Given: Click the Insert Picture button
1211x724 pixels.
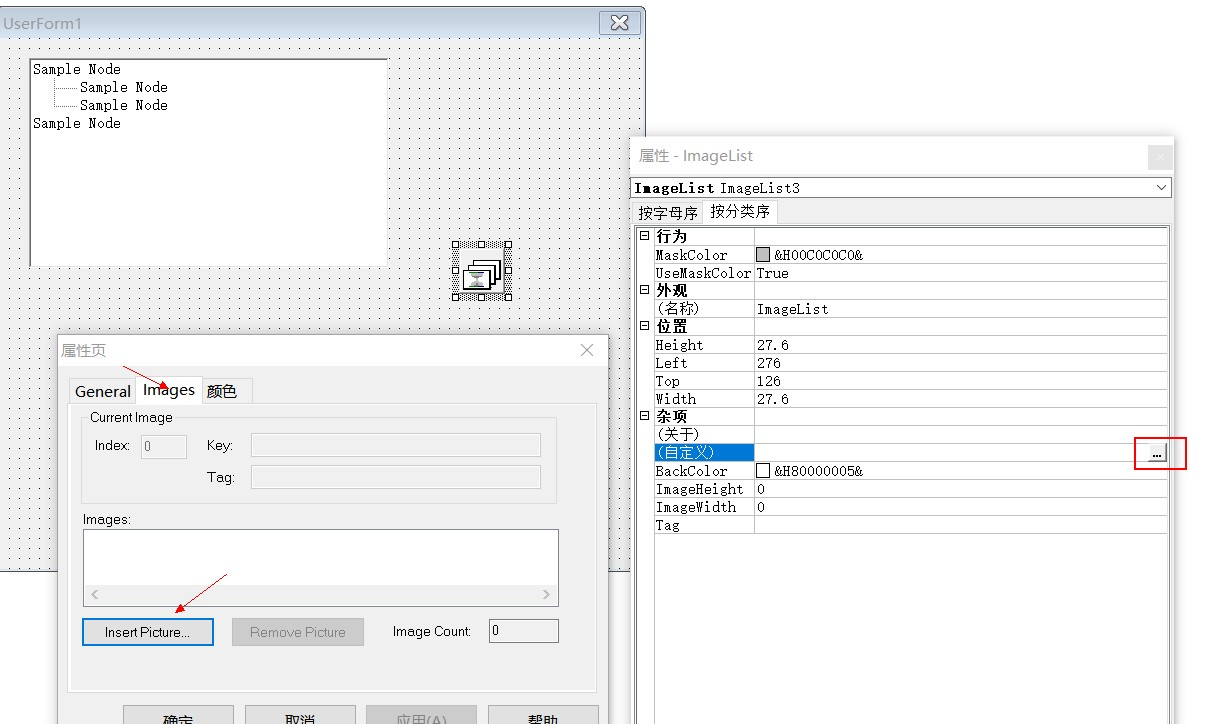Looking at the screenshot, I should (147, 631).
